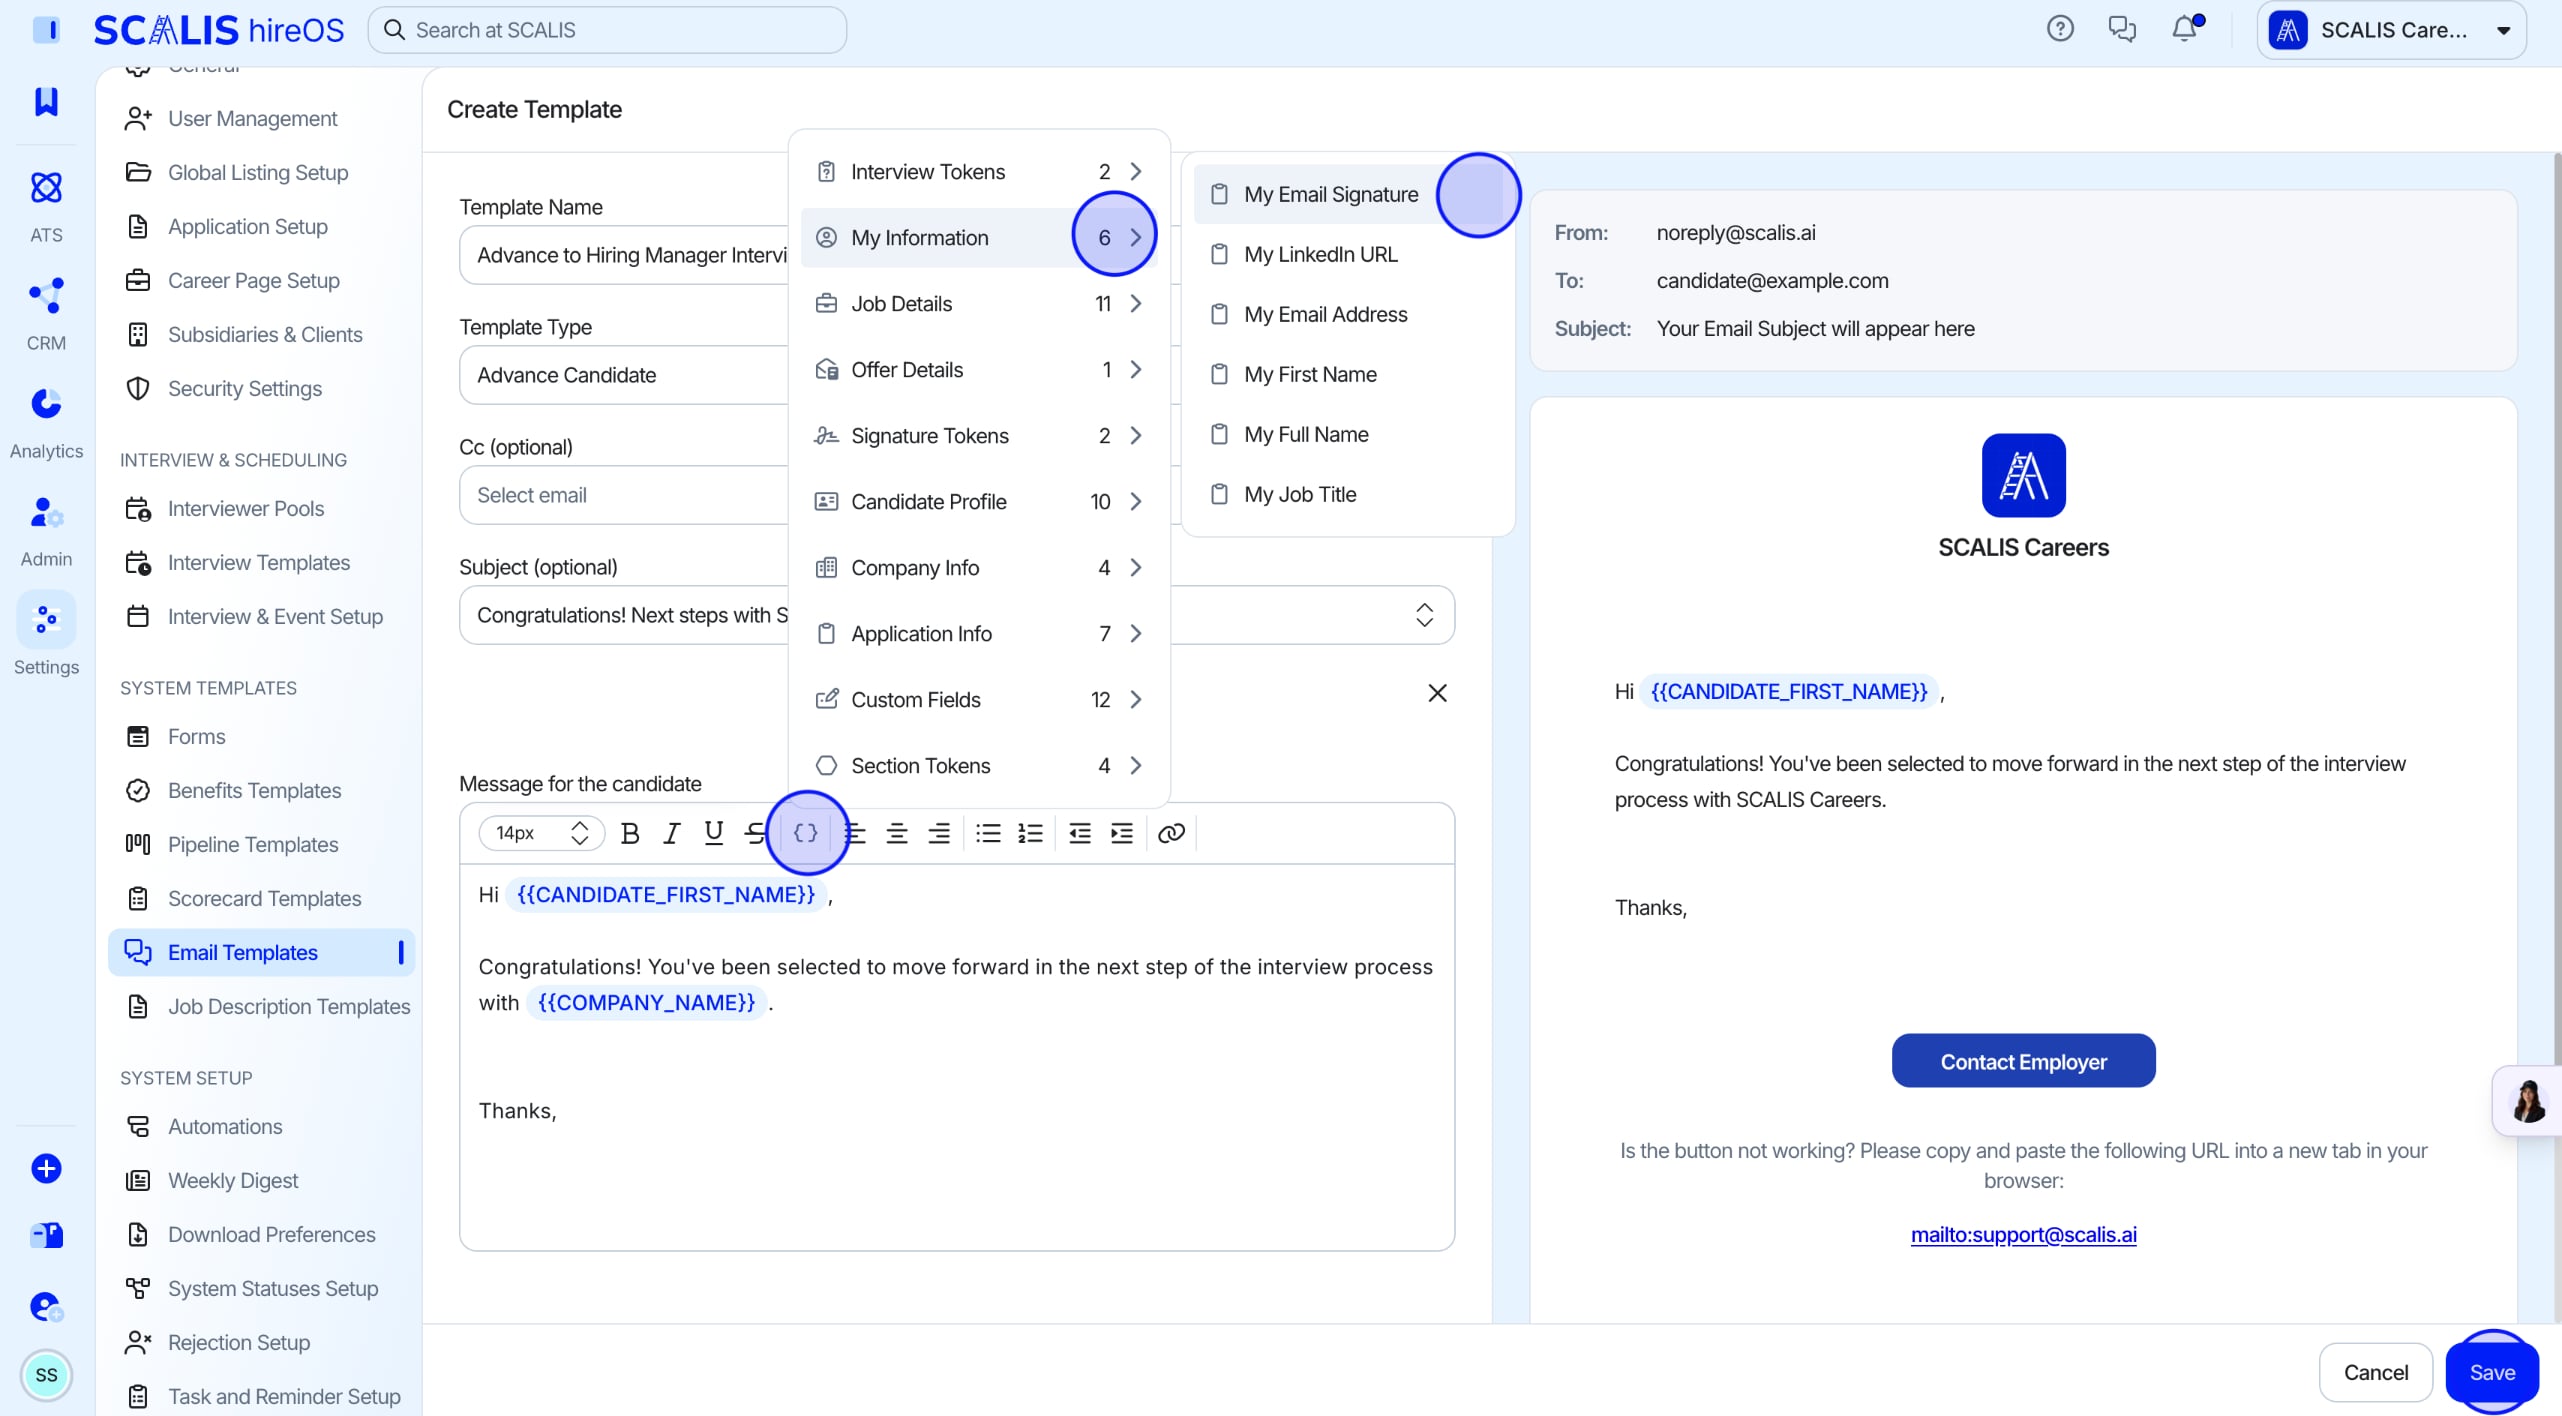The height and width of the screenshot is (1416, 2562).
Task: Open the chat messages icon in header
Action: 2122,29
